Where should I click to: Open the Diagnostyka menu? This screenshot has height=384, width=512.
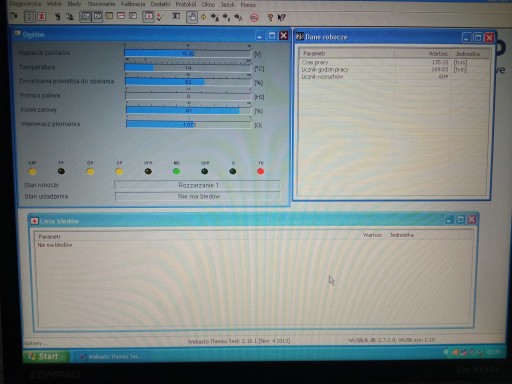(x=25, y=4)
